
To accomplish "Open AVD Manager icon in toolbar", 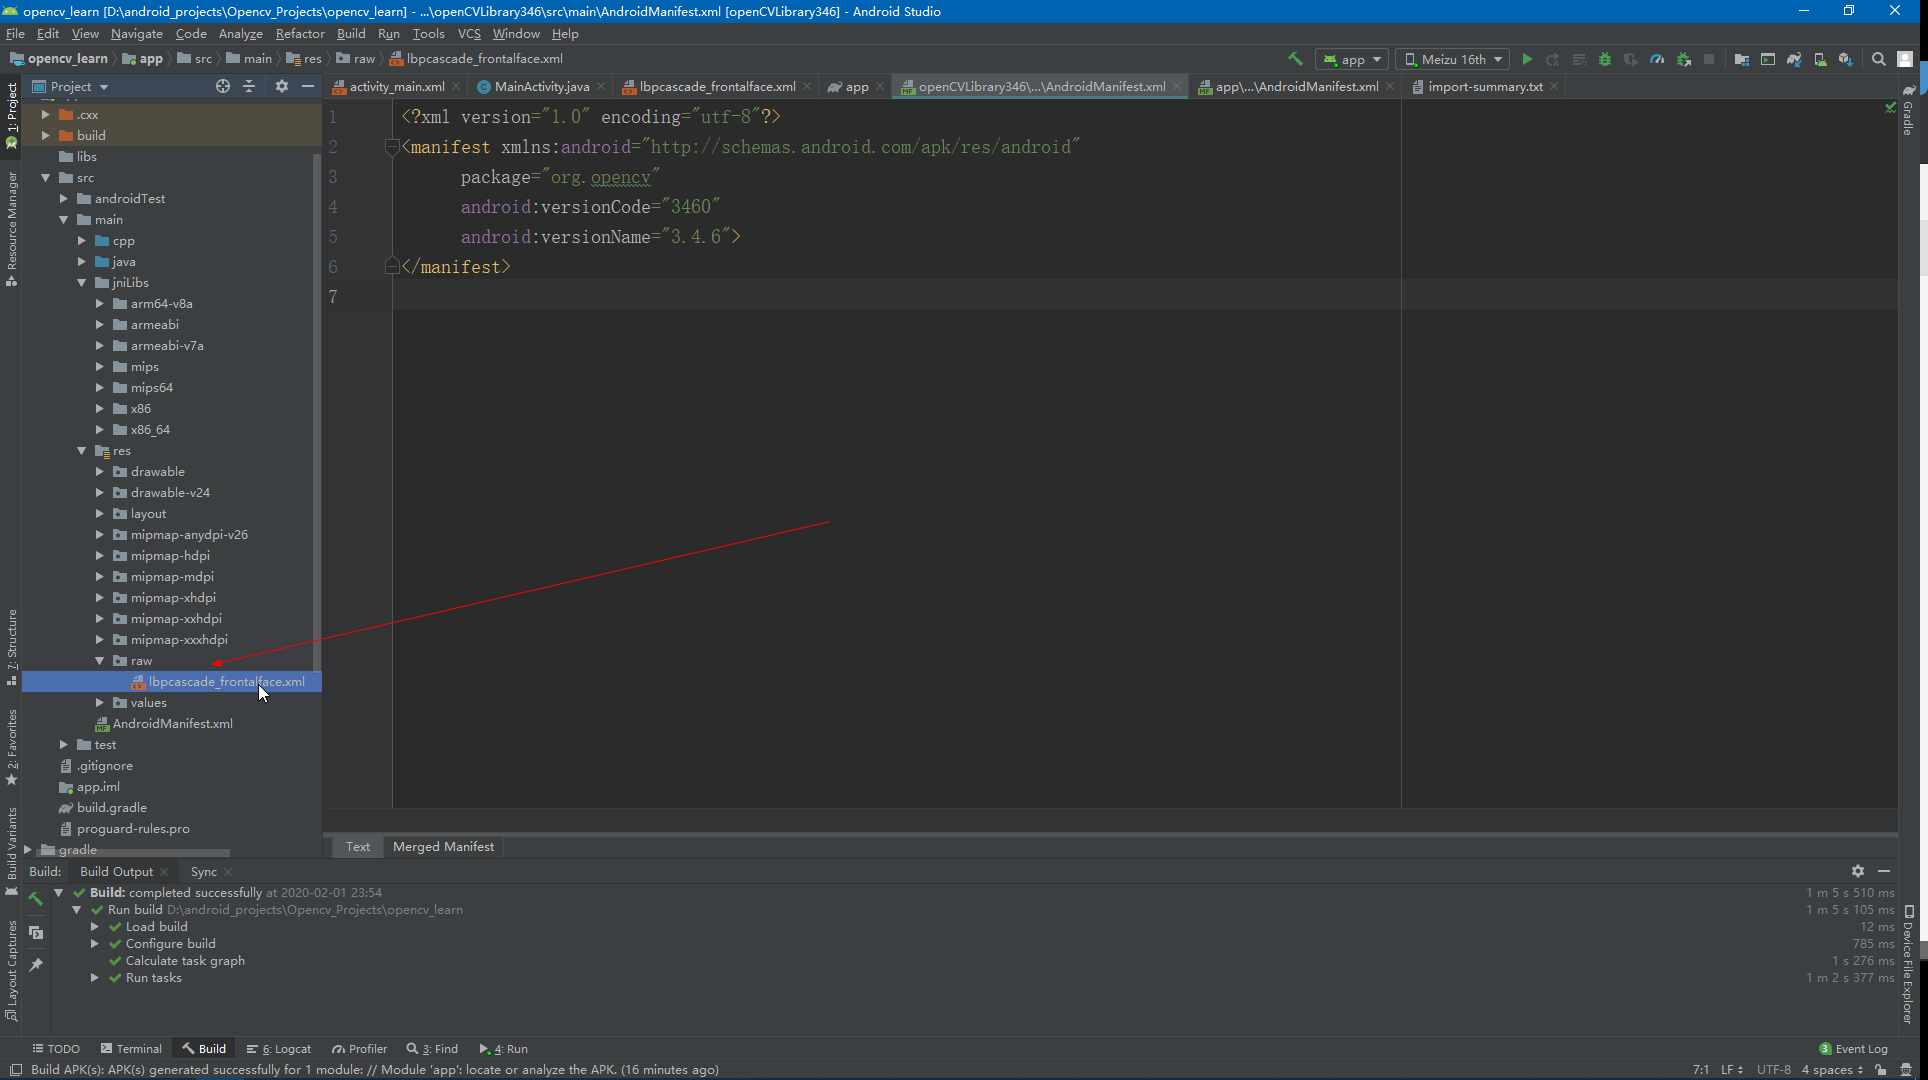I will [x=1820, y=59].
